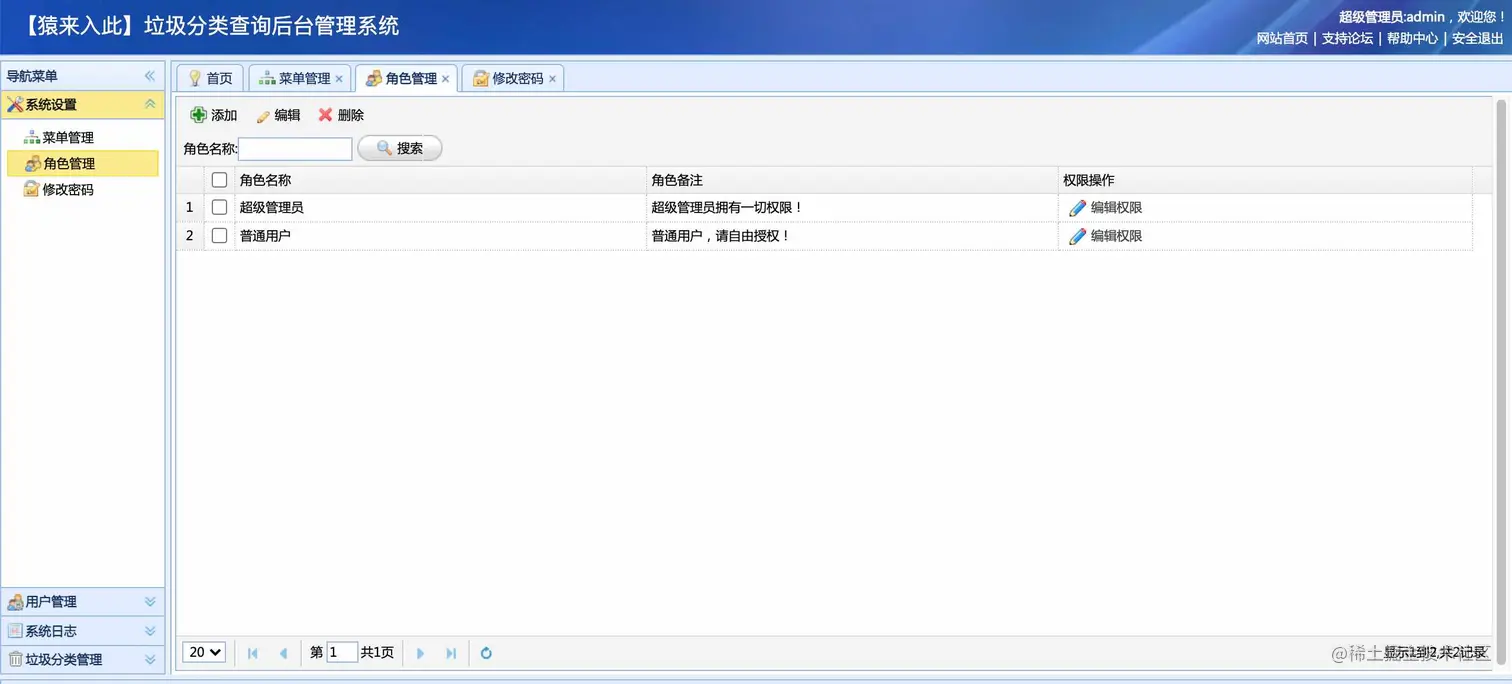Screen dimensions: 1512x684
Task: Click the 删除 (Delete) red X icon
Action: click(324, 114)
